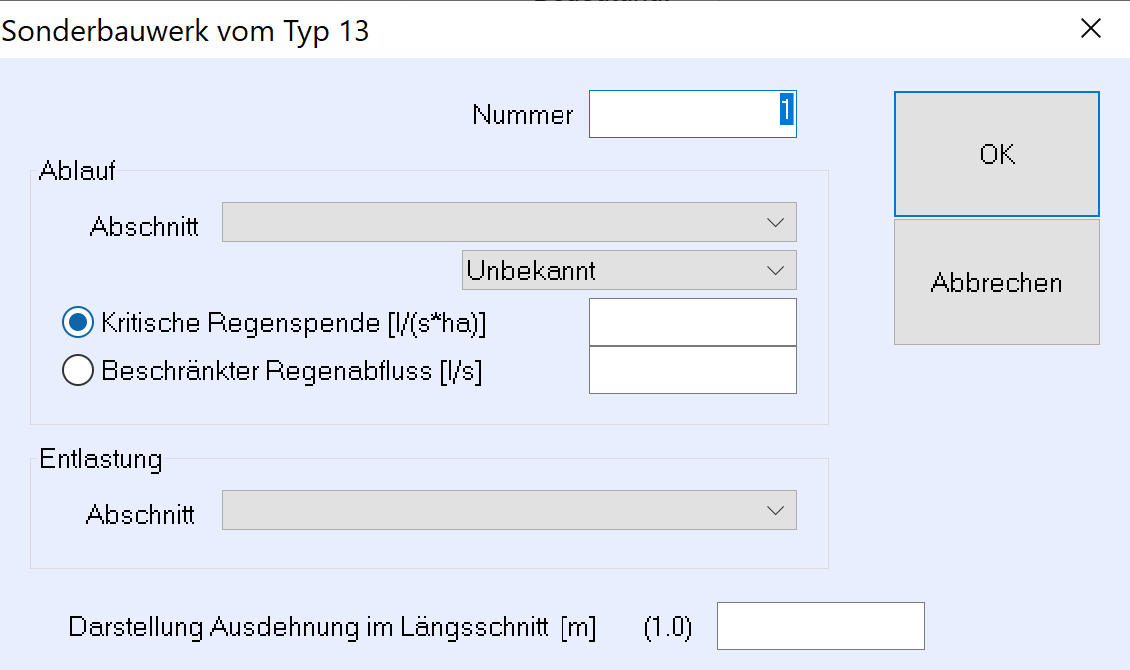1130x670 pixels.
Task: Select the Kritische Regenspende radio button
Action: point(77,323)
